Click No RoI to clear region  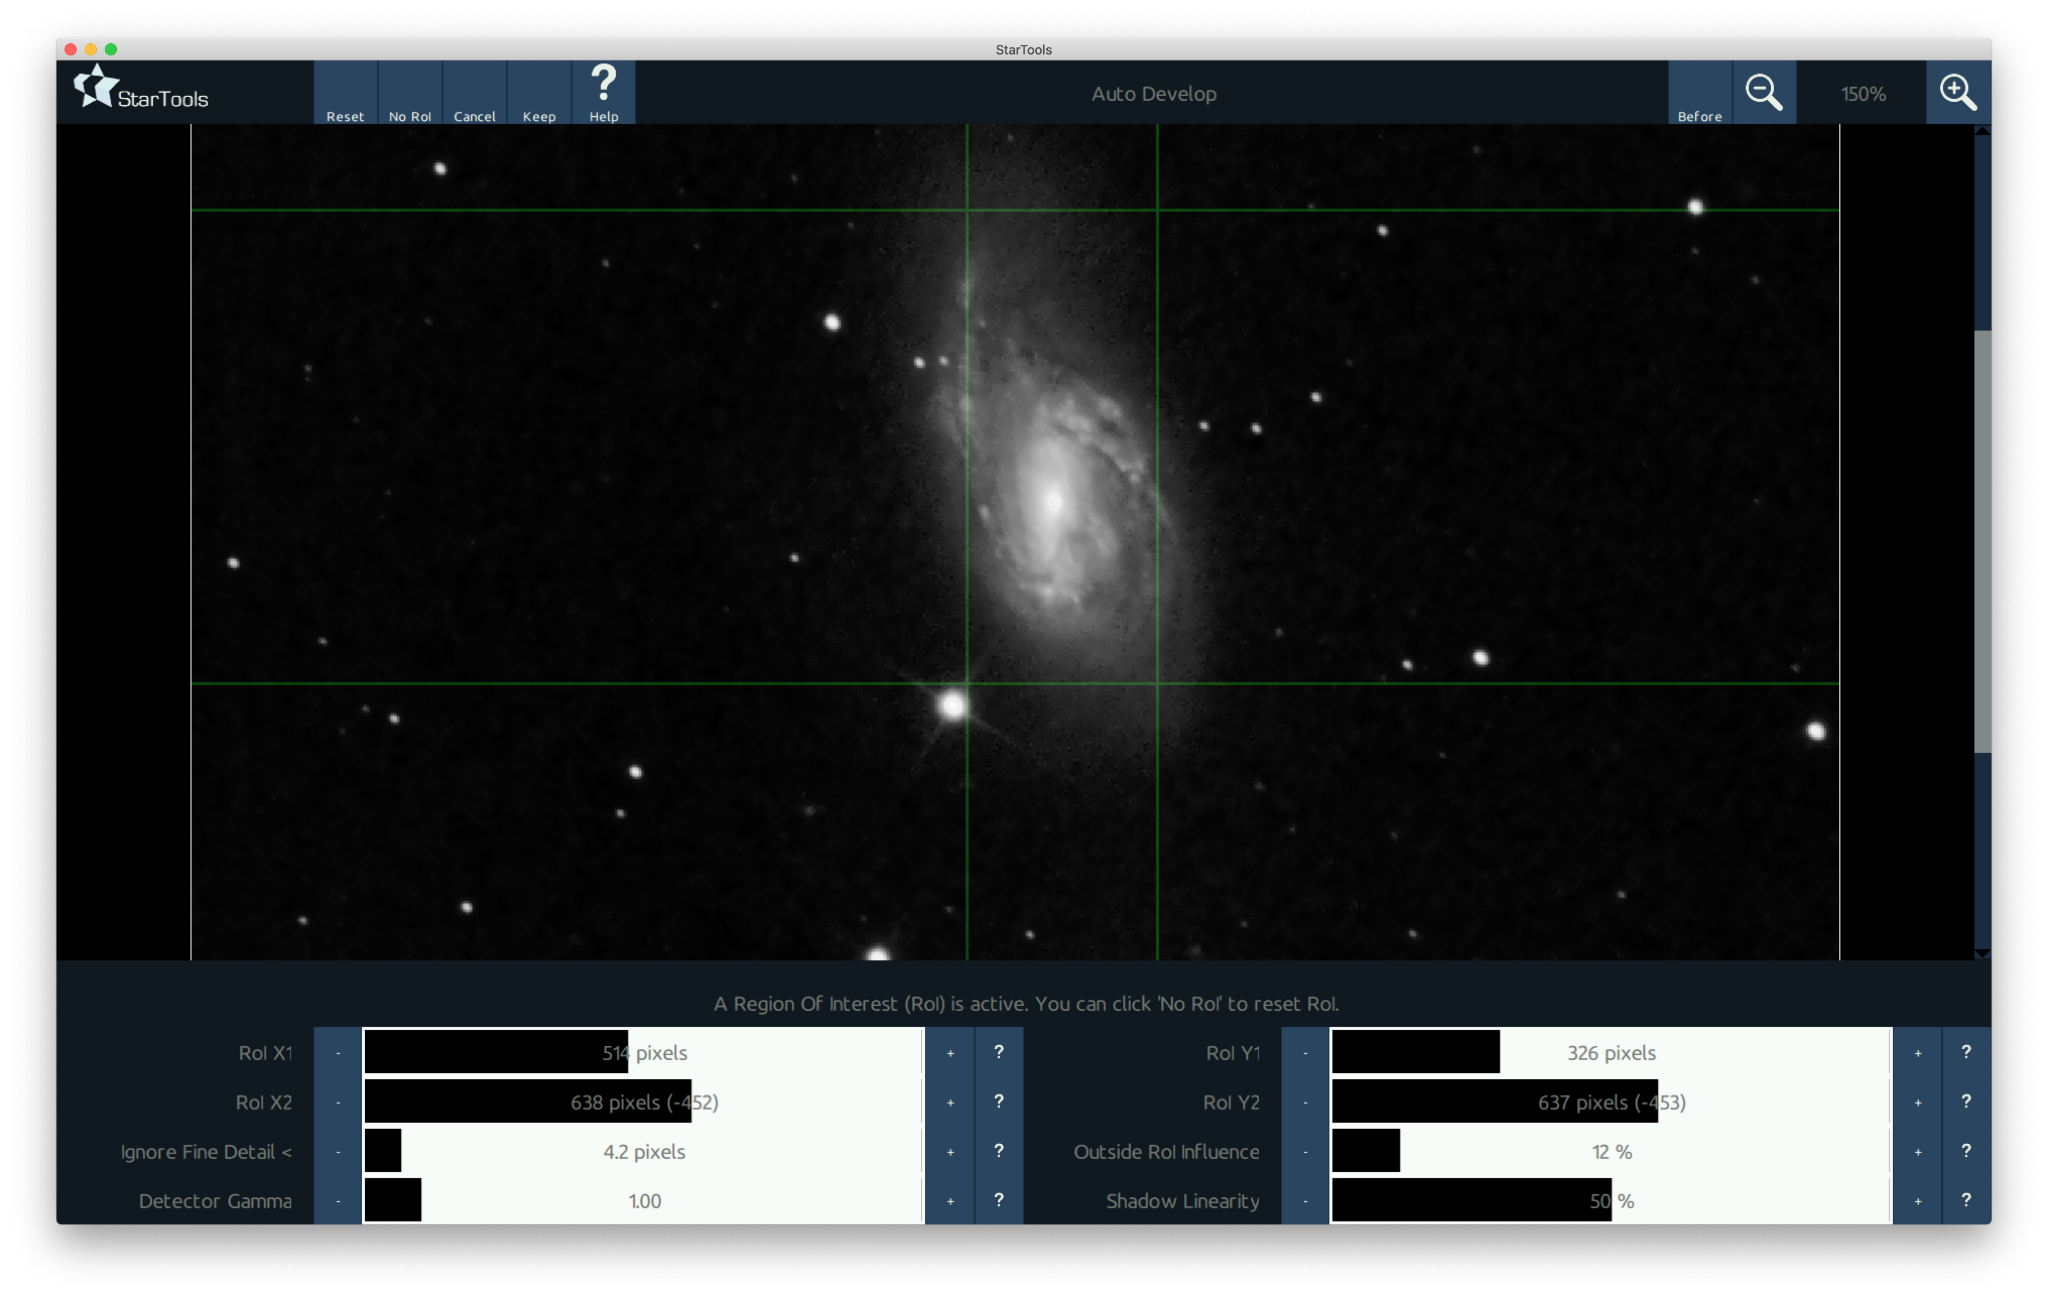[410, 93]
